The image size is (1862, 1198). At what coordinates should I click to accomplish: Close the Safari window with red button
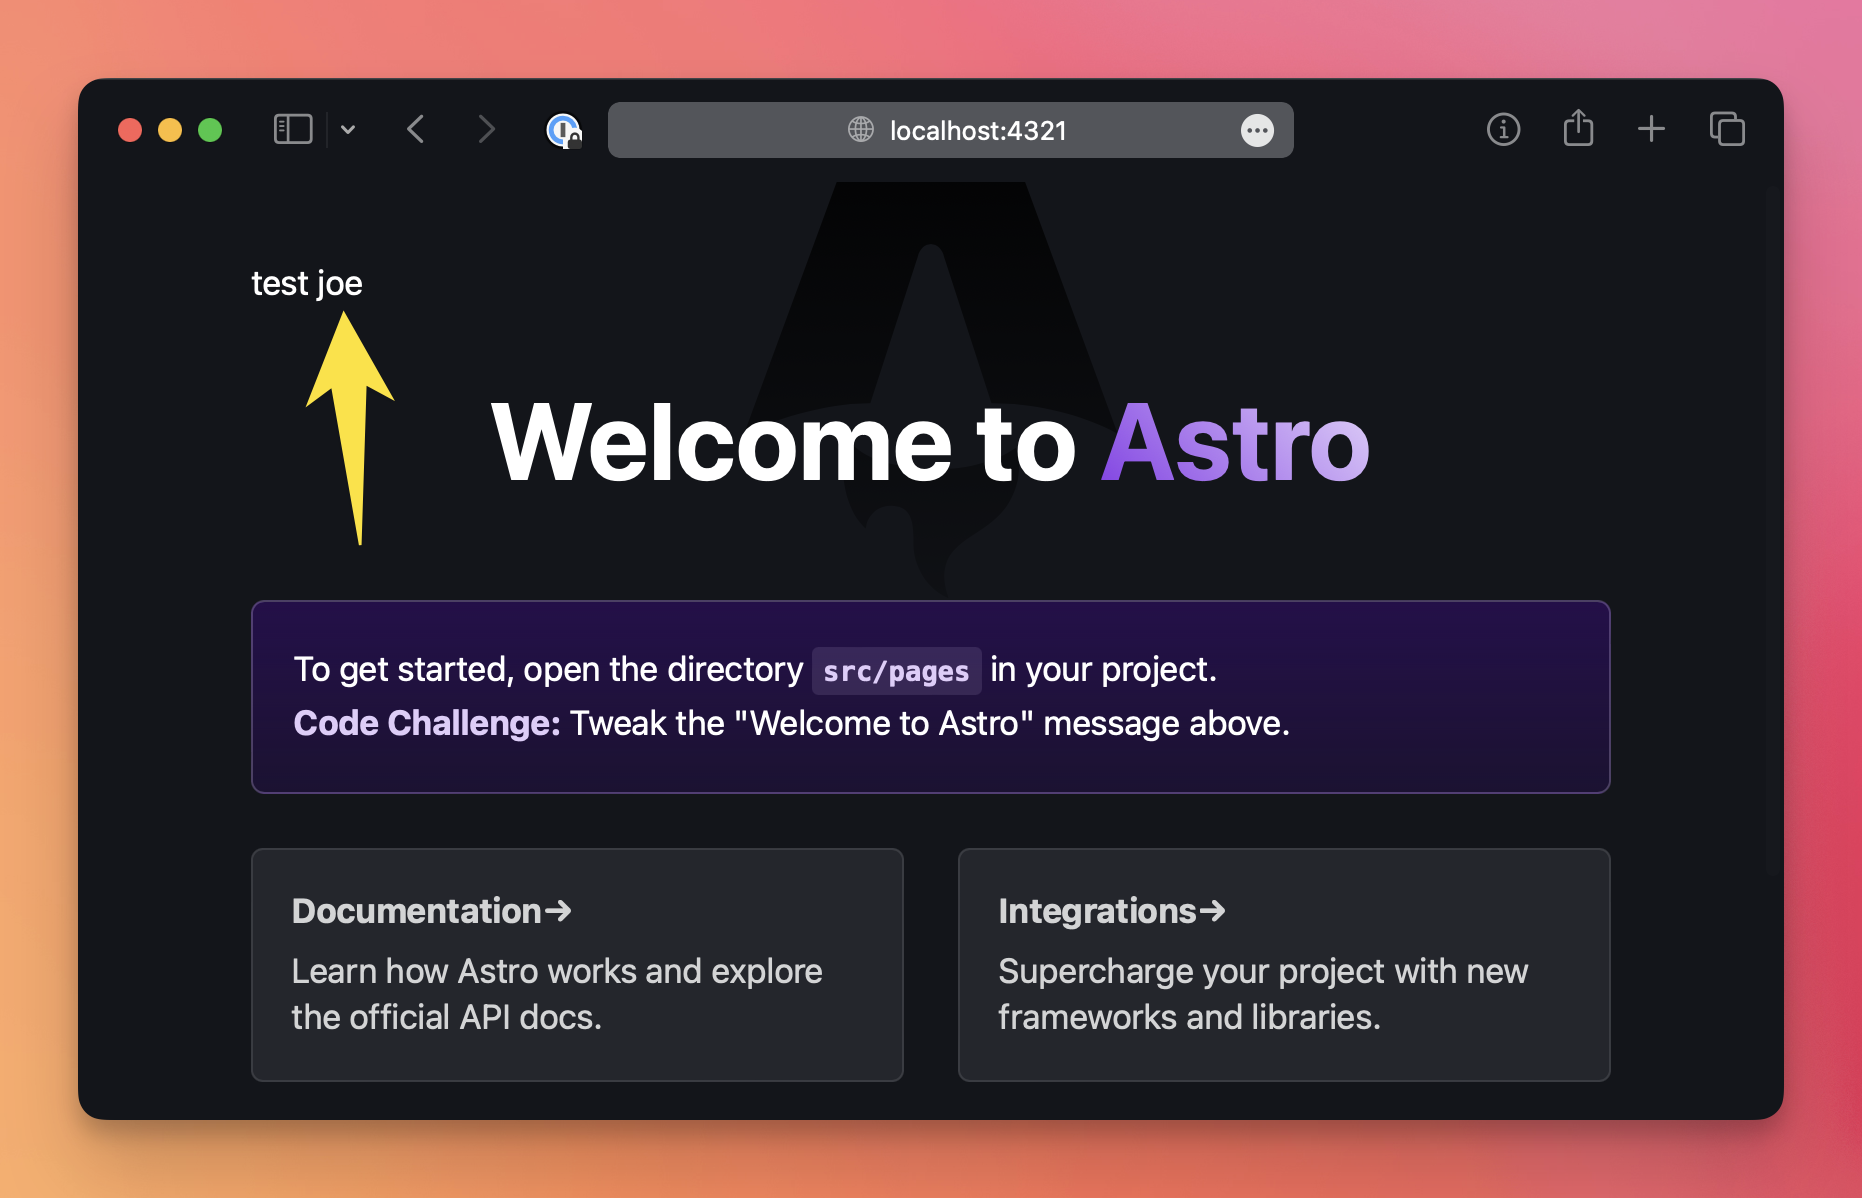tap(130, 130)
